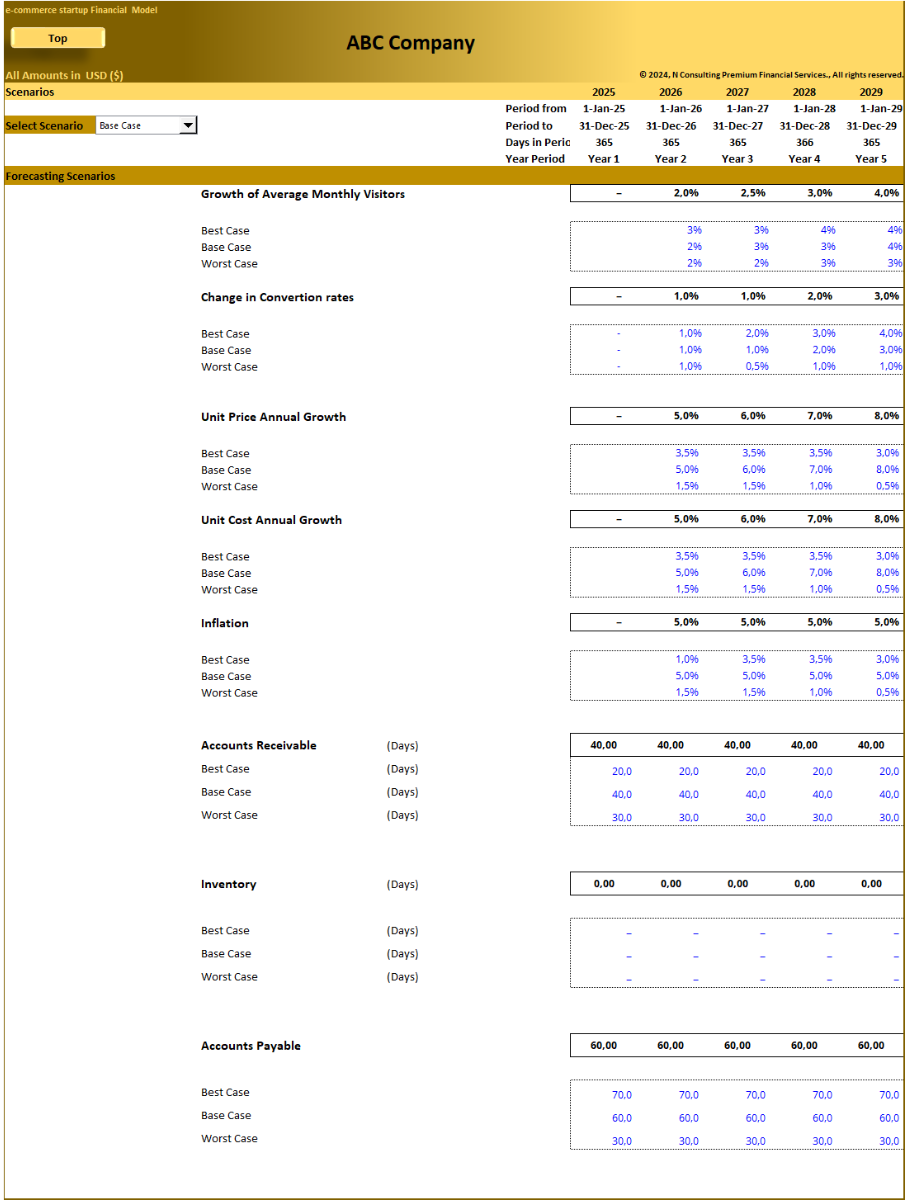Click Accounts Receivable 2025 summary value 40,00
The width and height of the screenshot is (910, 1200).
pyautogui.click(x=604, y=746)
